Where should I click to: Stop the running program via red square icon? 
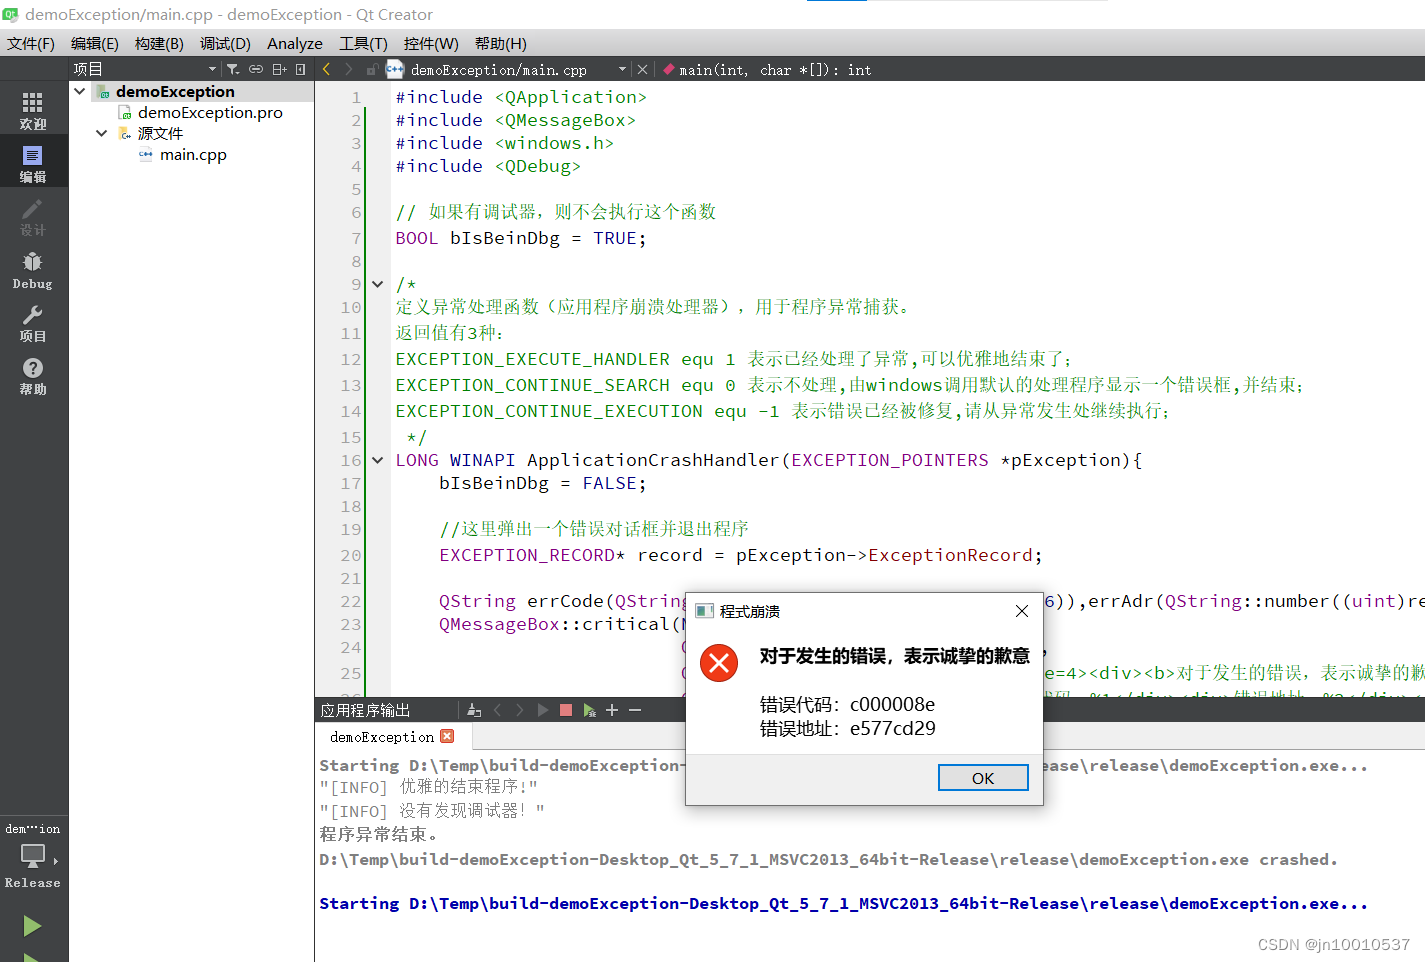pos(565,710)
